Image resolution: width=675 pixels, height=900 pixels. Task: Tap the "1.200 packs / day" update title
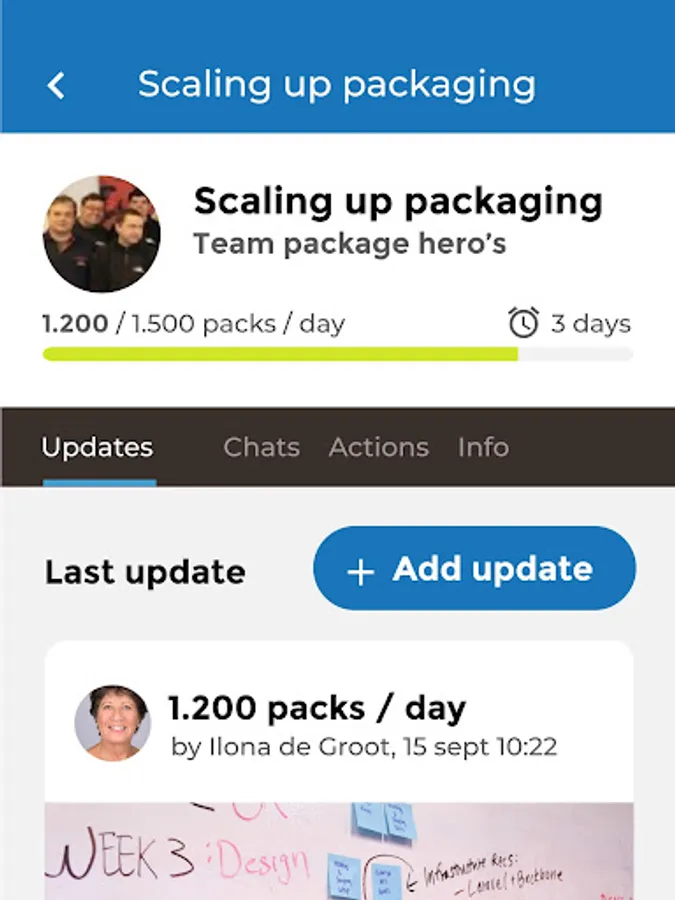[316, 708]
